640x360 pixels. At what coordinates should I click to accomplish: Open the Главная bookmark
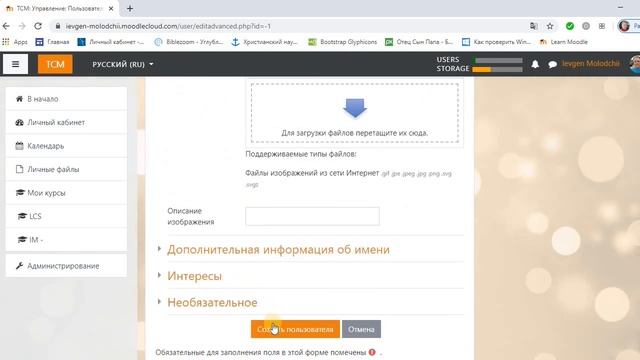tap(52, 42)
